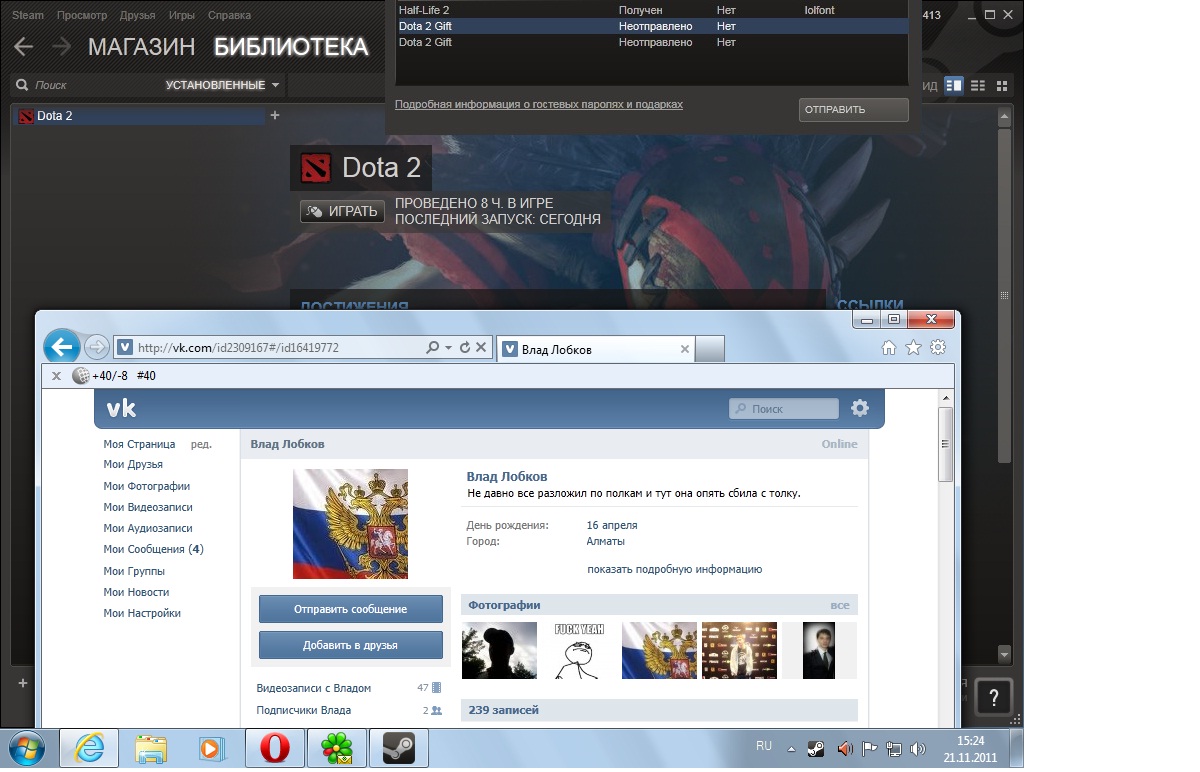Image resolution: width=1200 pixels, height=772 pixels.
Task: Click the IE forward arrow button
Action: (96, 347)
